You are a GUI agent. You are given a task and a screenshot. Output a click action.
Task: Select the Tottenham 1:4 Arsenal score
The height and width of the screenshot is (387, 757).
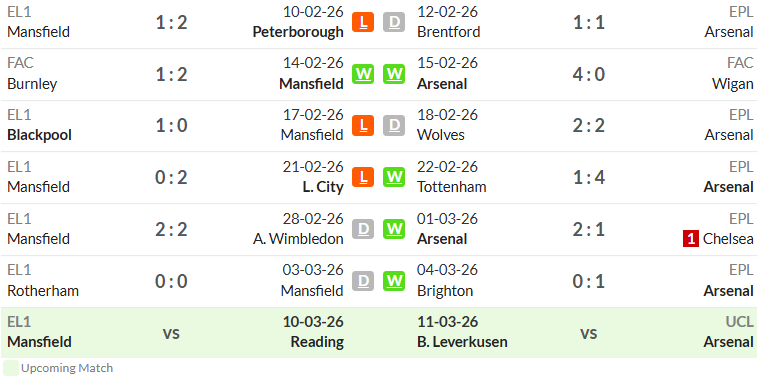point(589,177)
